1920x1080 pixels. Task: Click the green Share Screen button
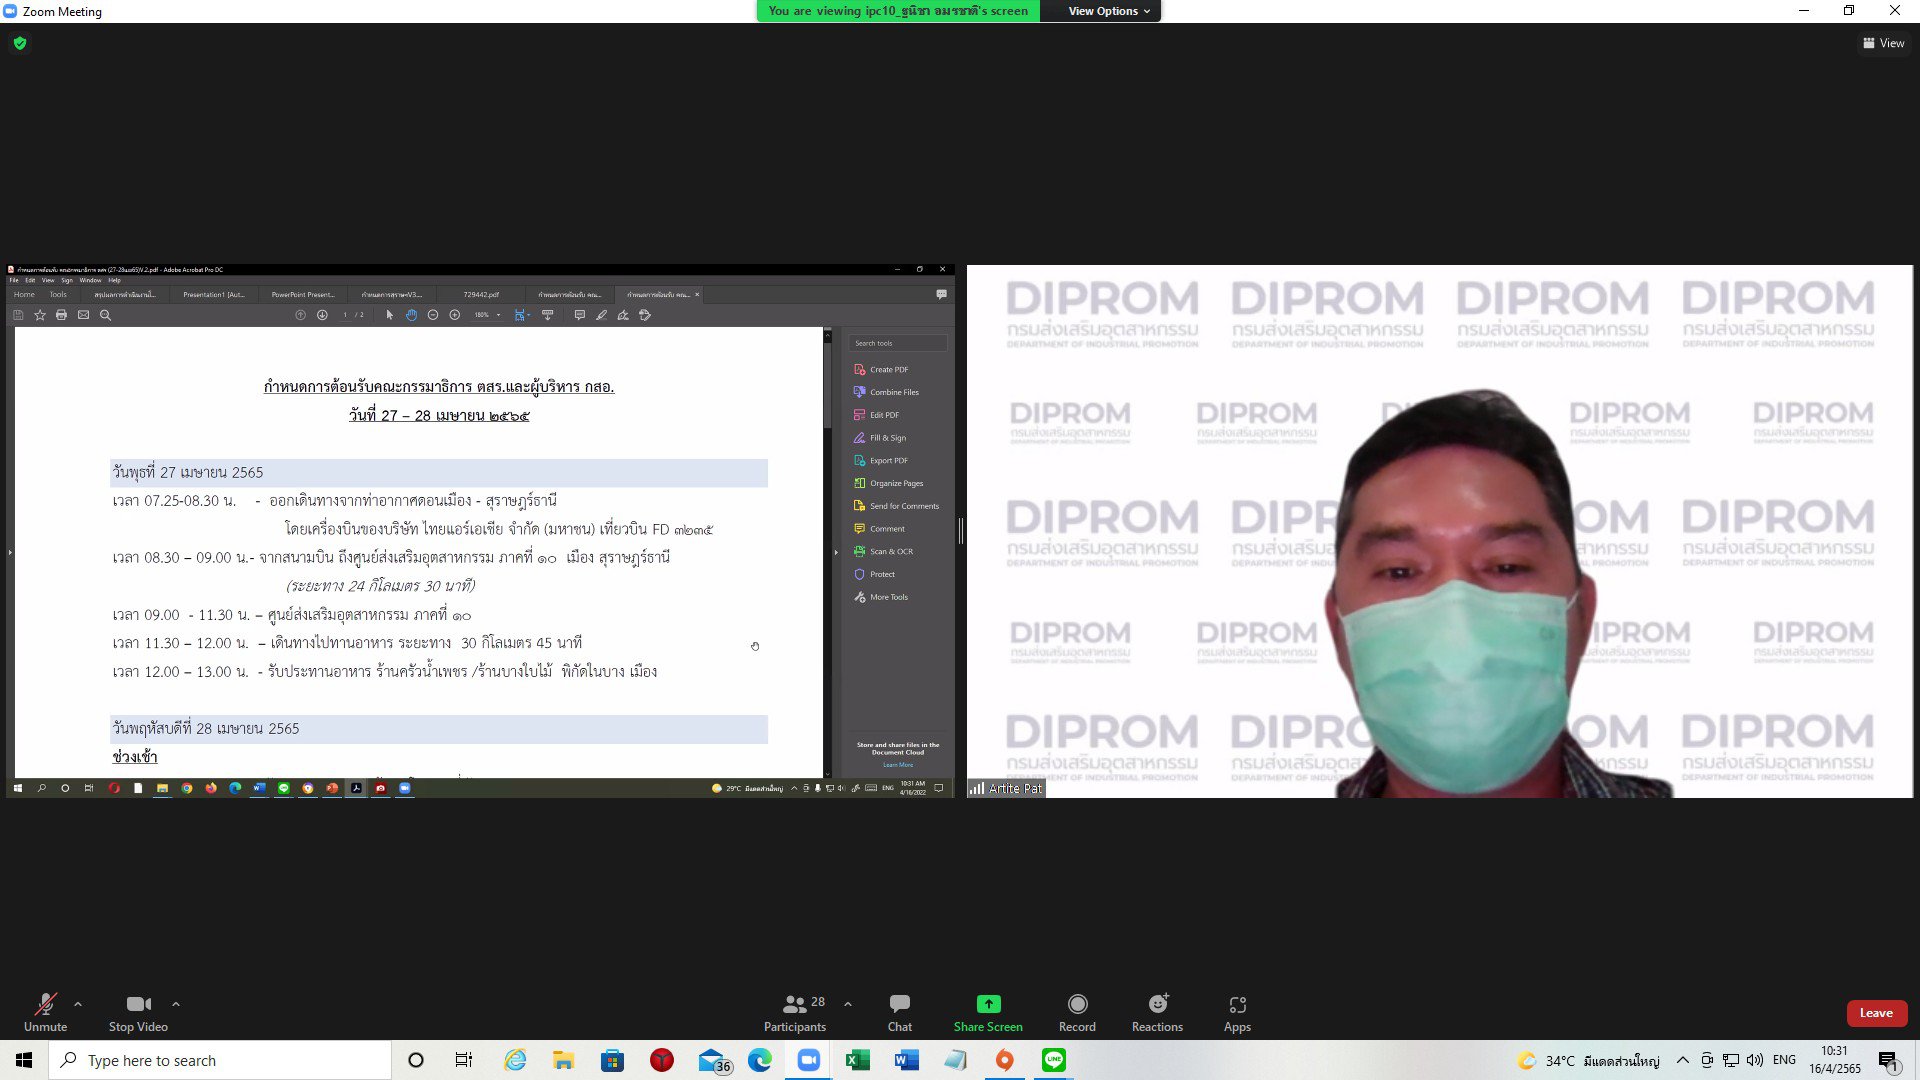point(988,1012)
